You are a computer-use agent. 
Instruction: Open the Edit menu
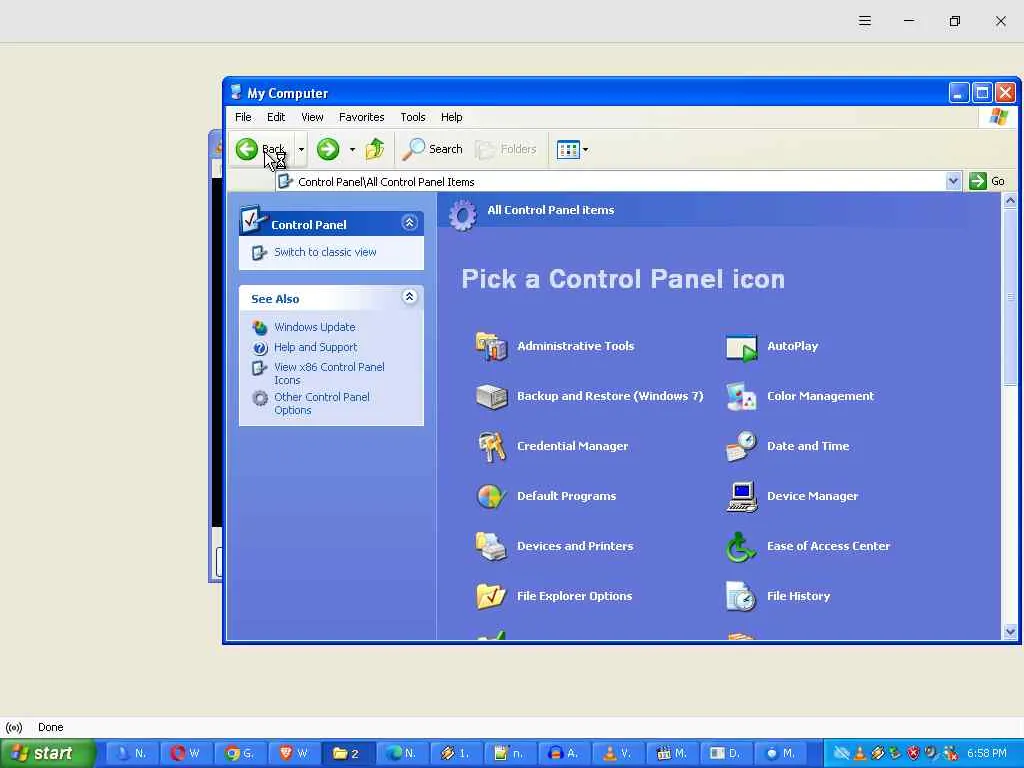(276, 117)
